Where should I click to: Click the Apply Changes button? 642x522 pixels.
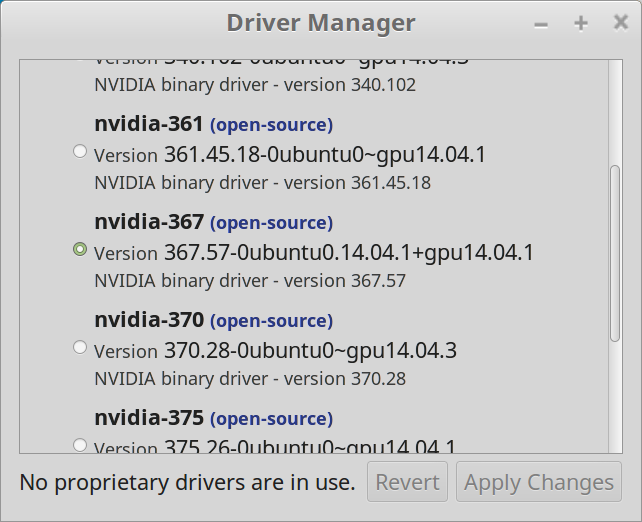pos(539,483)
